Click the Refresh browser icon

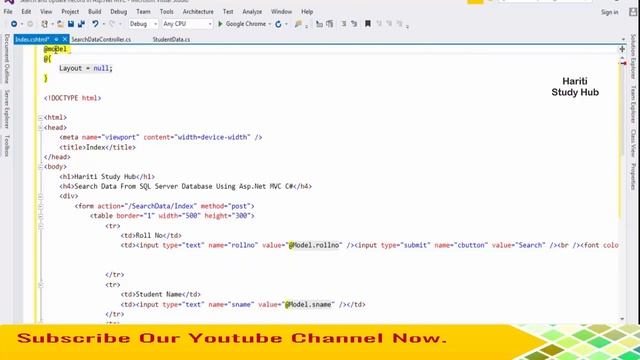click(278, 24)
